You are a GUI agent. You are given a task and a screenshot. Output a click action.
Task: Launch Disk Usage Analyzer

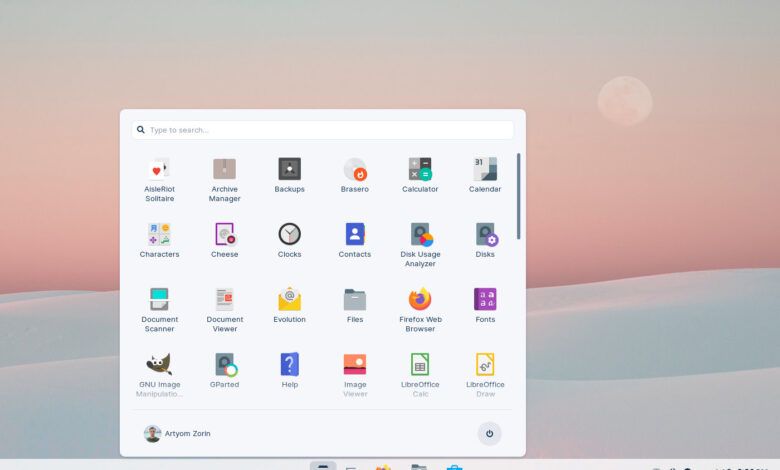pyautogui.click(x=420, y=244)
